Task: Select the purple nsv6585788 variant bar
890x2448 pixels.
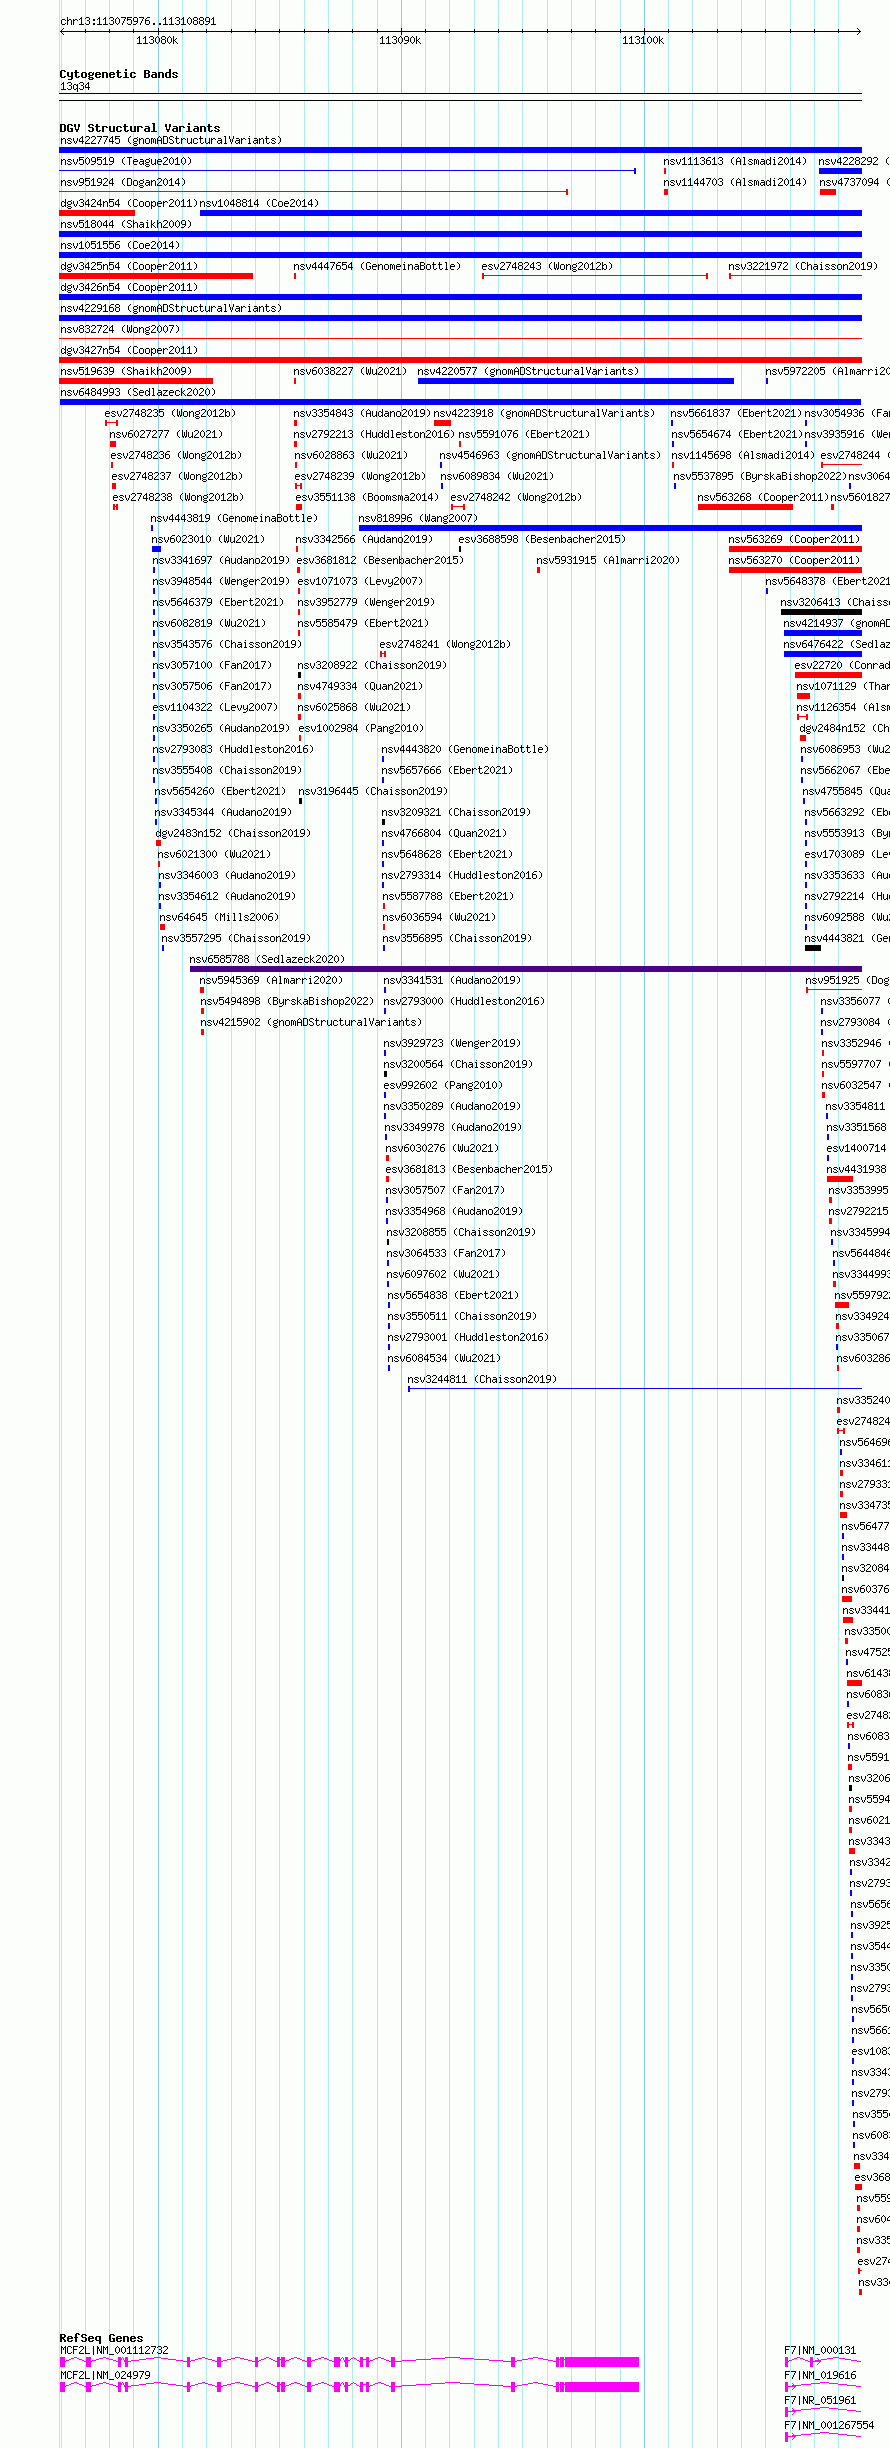Action: pyautogui.click(x=525, y=968)
